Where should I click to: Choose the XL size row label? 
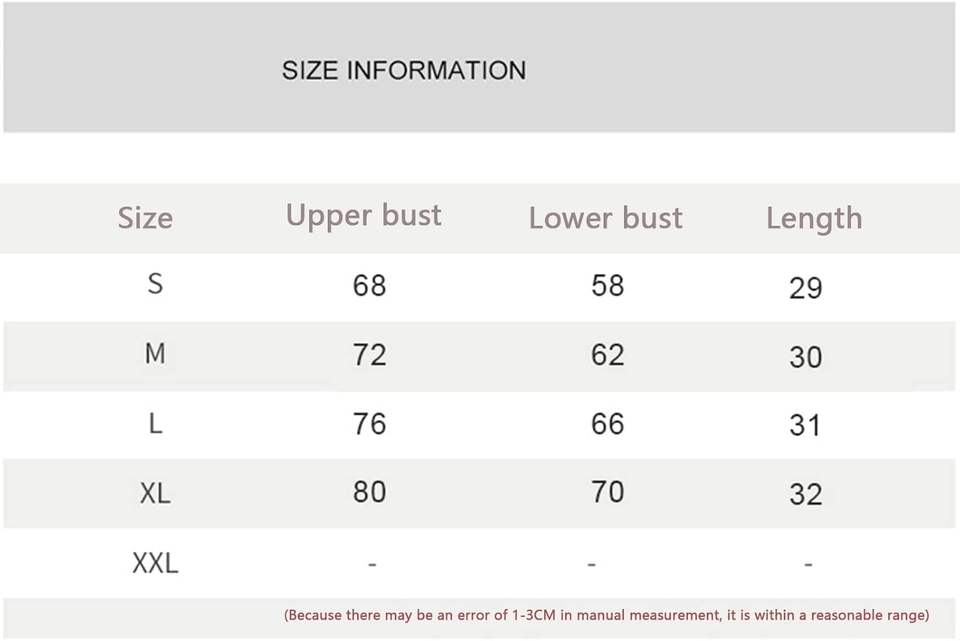[155, 493]
